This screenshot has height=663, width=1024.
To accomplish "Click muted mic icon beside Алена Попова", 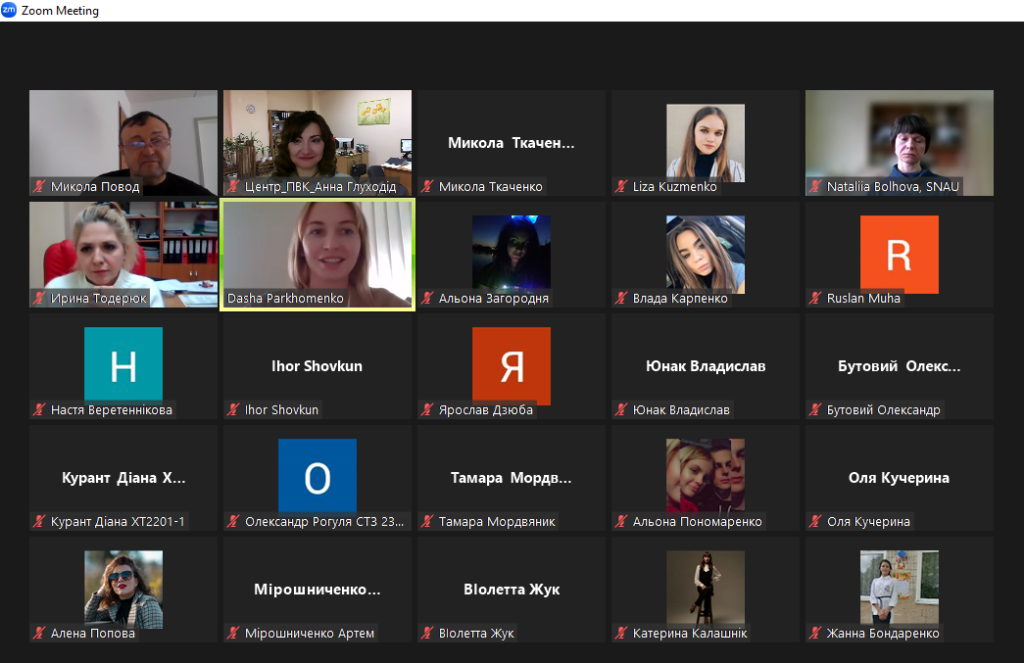I will pyautogui.click(x=40, y=633).
